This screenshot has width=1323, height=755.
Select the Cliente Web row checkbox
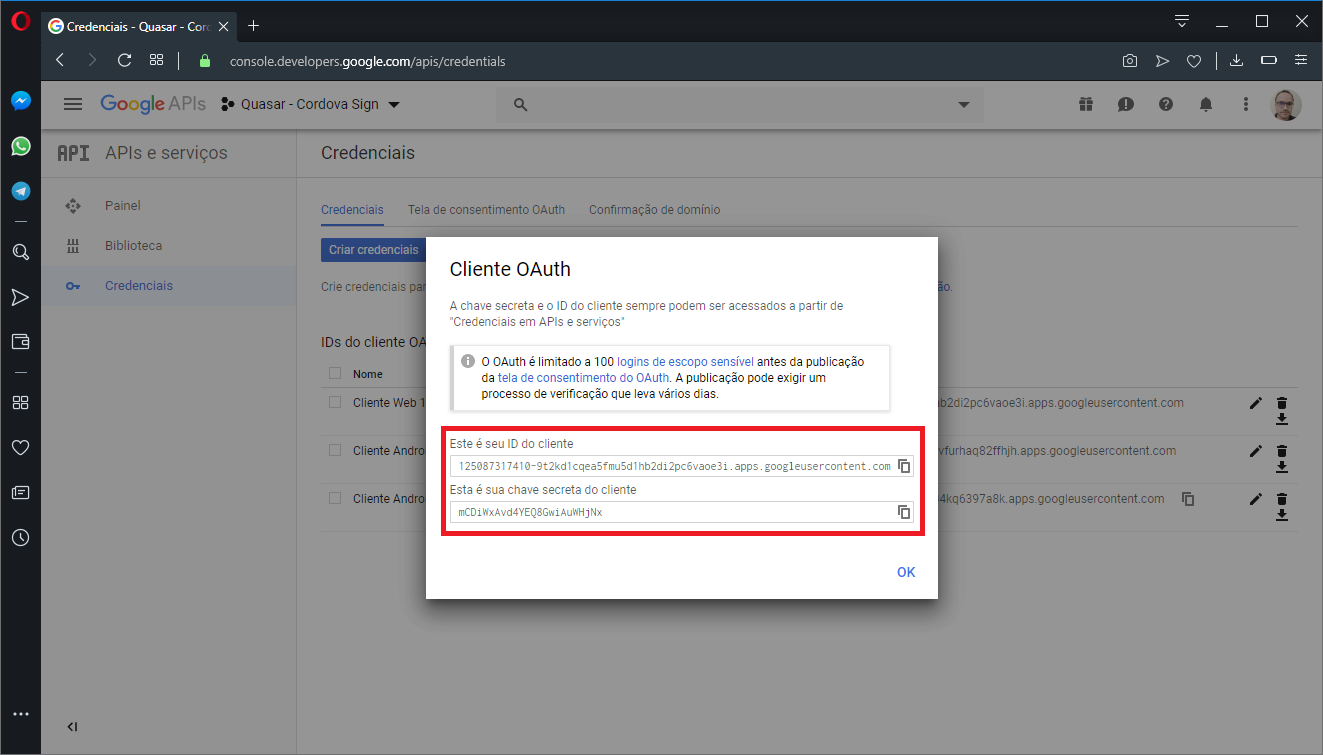334,402
